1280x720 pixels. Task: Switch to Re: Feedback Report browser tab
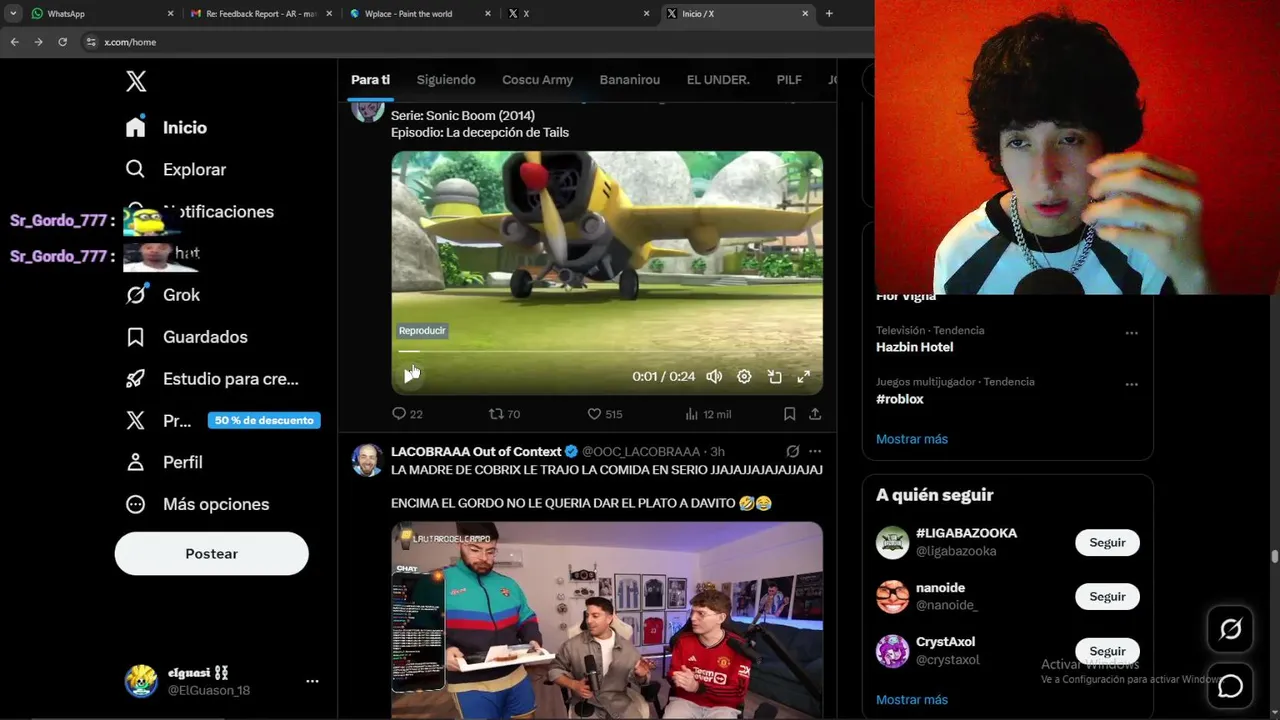point(262,14)
